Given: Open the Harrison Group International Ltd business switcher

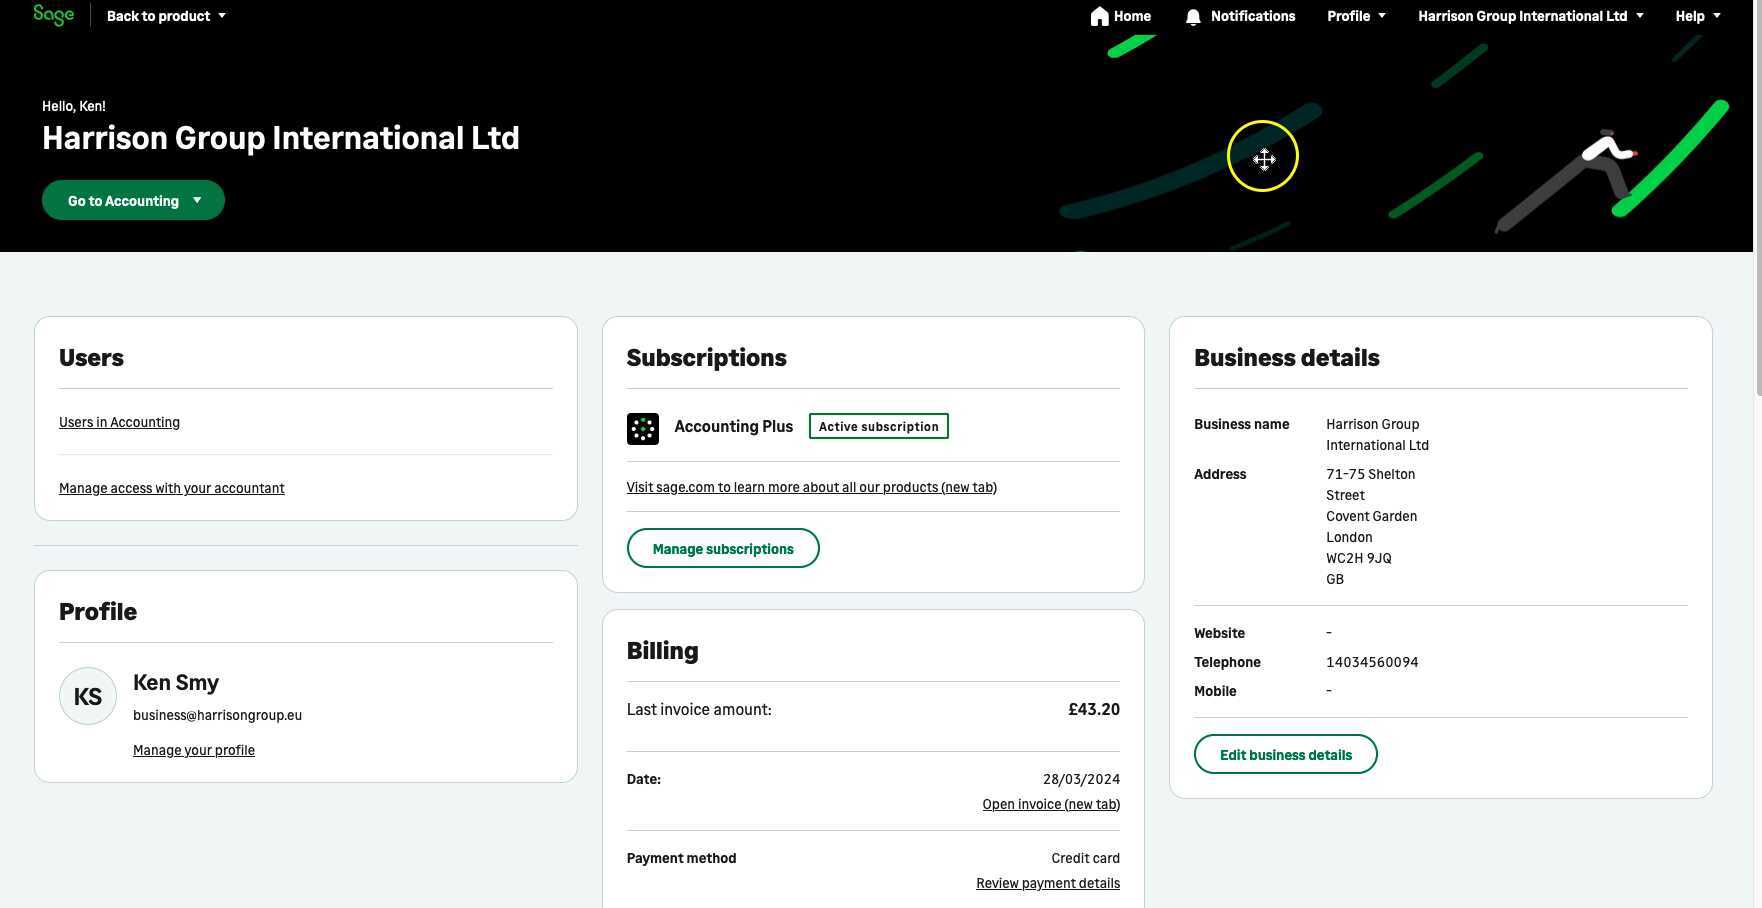Looking at the screenshot, I should 1531,16.
